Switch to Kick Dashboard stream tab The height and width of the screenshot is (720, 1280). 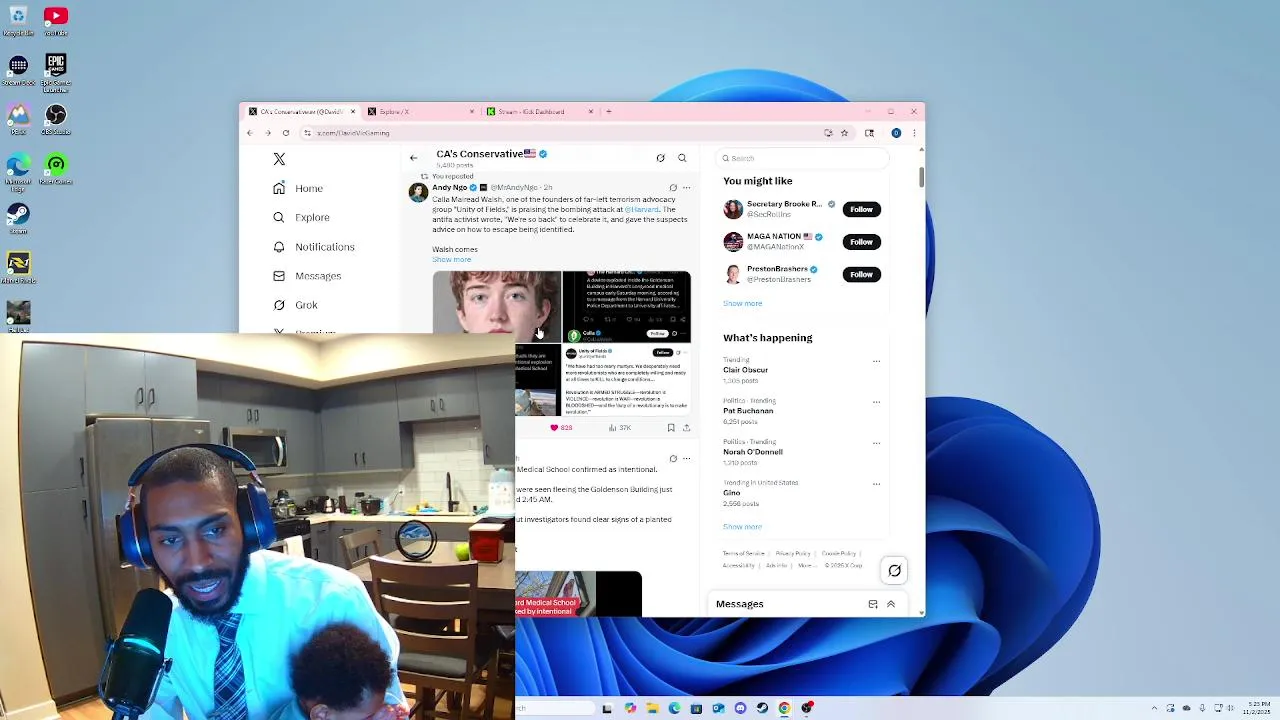539,112
